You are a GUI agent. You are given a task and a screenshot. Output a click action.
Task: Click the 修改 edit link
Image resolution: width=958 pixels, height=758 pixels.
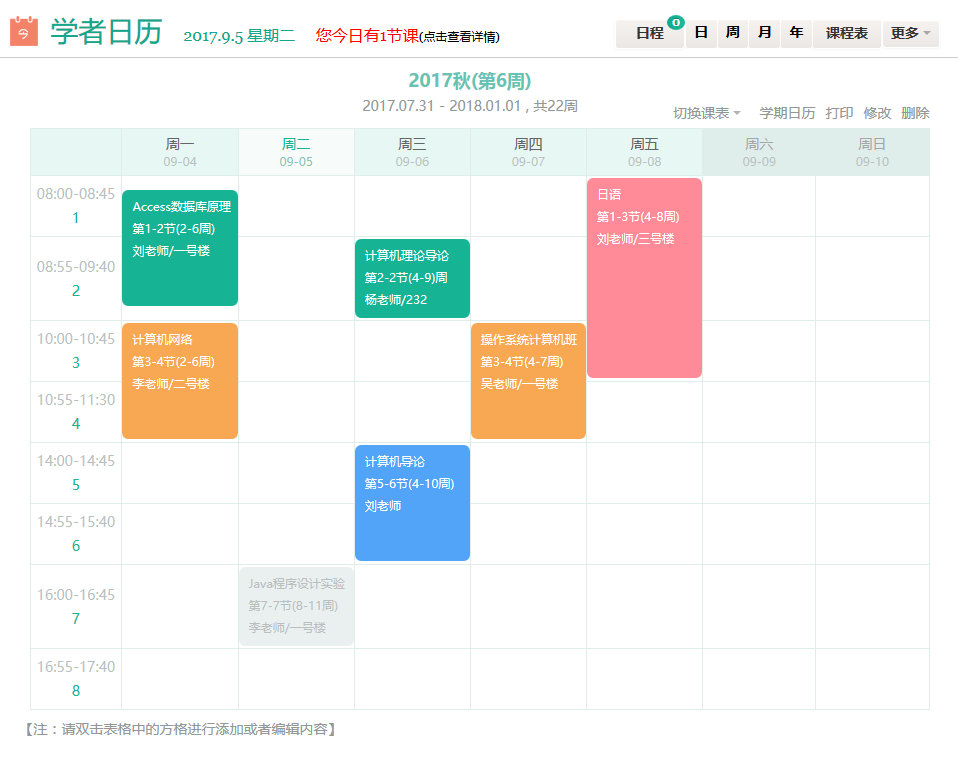[x=877, y=113]
